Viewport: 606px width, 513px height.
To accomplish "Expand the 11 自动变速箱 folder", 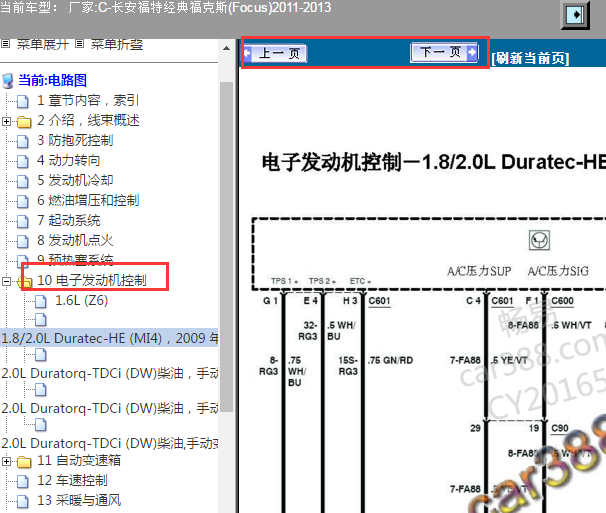I will click(6, 462).
